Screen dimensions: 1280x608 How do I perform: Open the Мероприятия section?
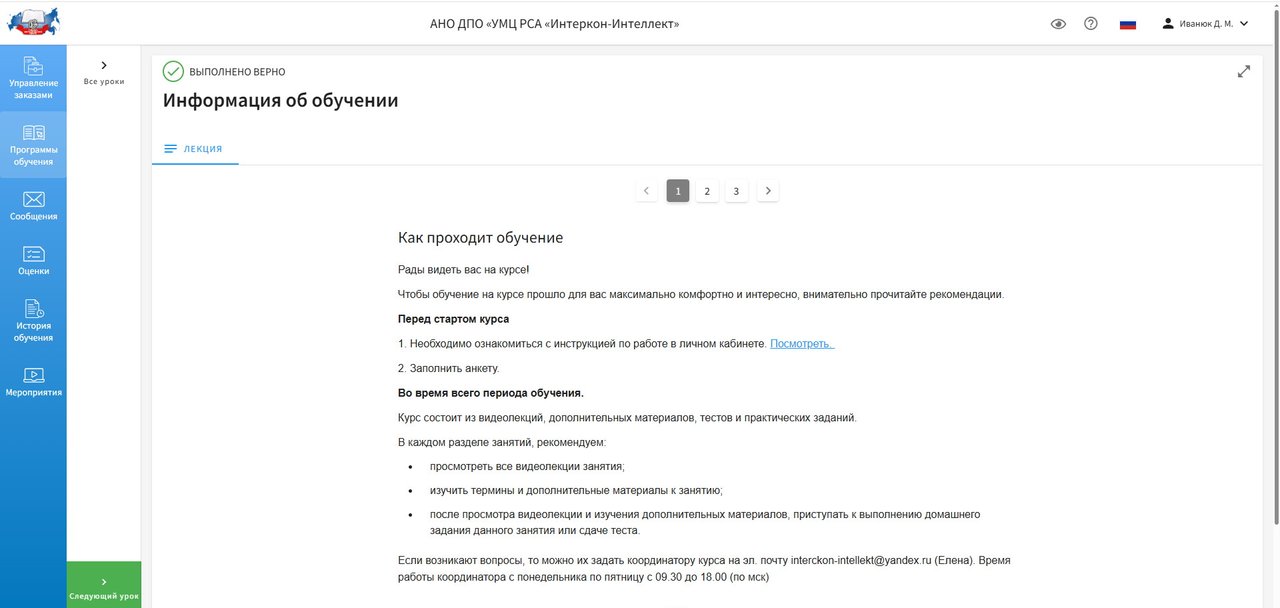coord(33,381)
